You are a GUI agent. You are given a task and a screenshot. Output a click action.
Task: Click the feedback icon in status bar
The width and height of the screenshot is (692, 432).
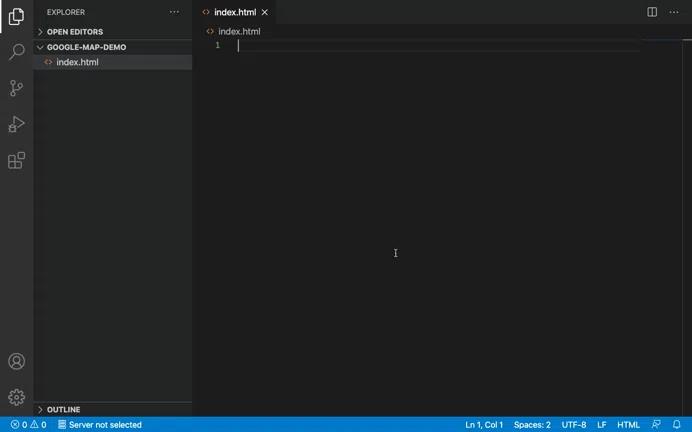click(x=656, y=425)
